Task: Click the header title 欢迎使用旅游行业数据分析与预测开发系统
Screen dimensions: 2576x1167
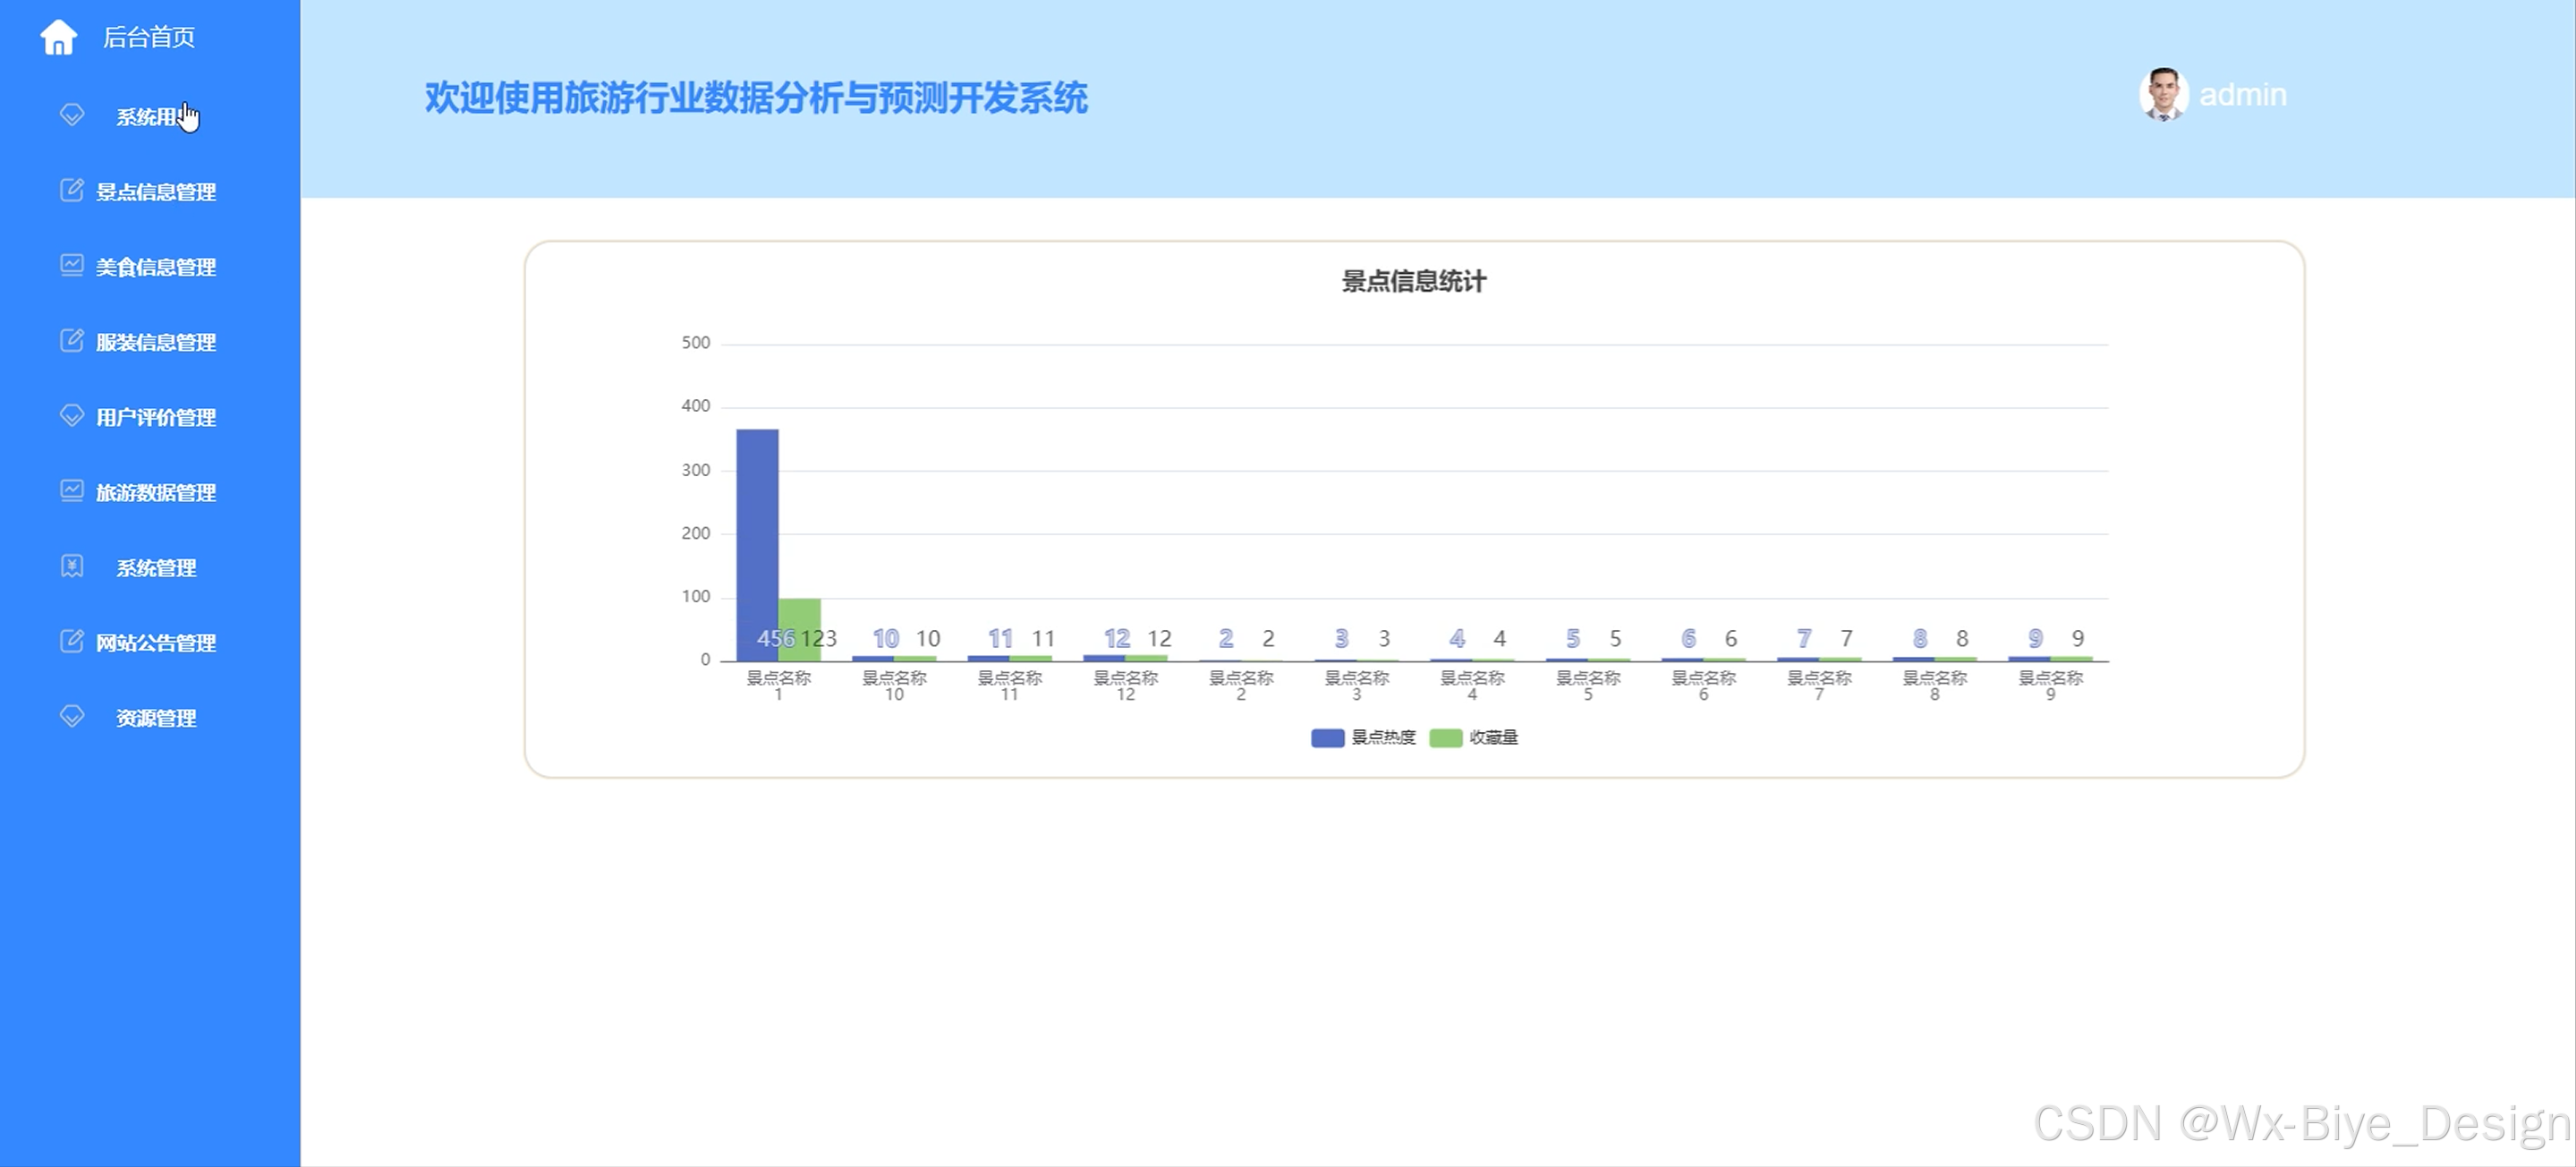Action: coord(756,98)
